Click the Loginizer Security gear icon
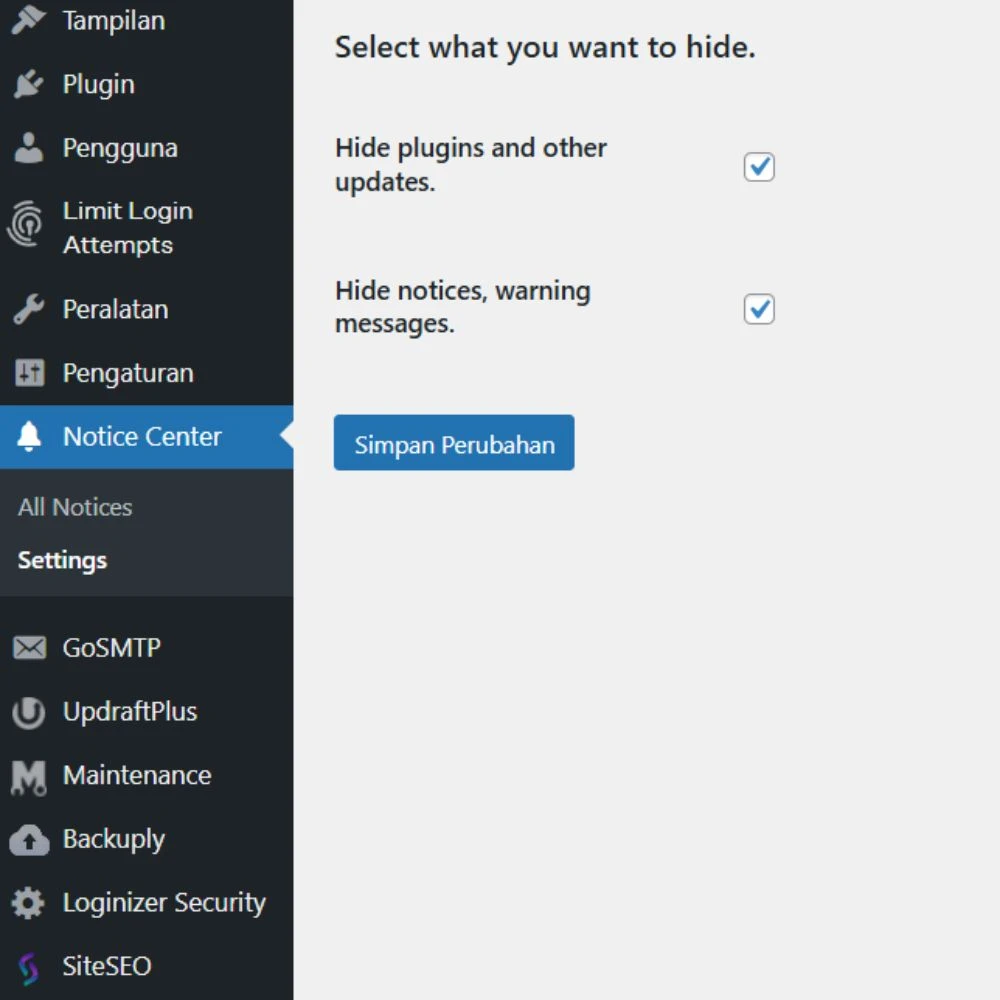This screenshot has height=1000, width=1000. click(29, 904)
